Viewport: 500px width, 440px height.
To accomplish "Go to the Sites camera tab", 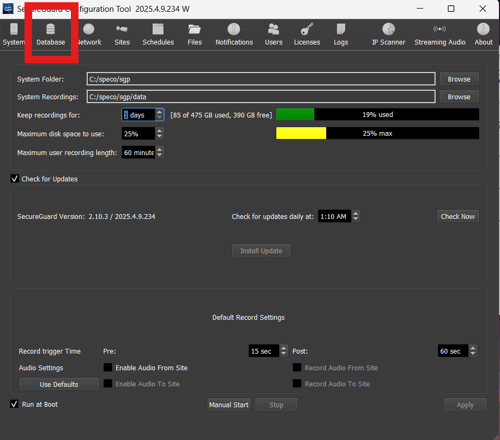I will (x=122, y=34).
